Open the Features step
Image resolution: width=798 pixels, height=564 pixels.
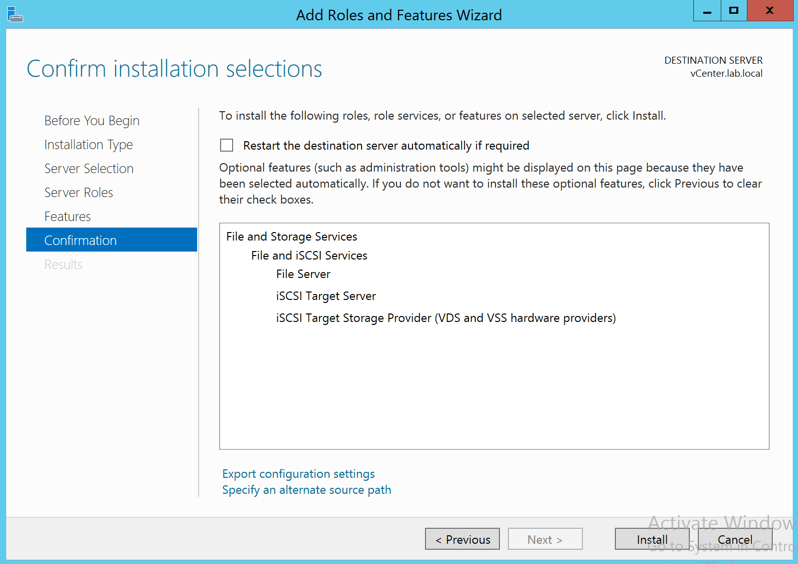pyautogui.click(x=67, y=216)
